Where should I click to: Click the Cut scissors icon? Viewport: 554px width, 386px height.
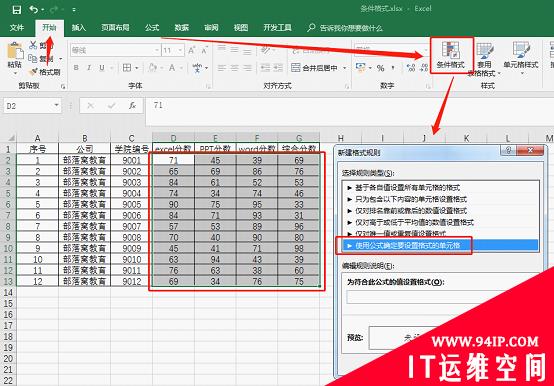33,45
